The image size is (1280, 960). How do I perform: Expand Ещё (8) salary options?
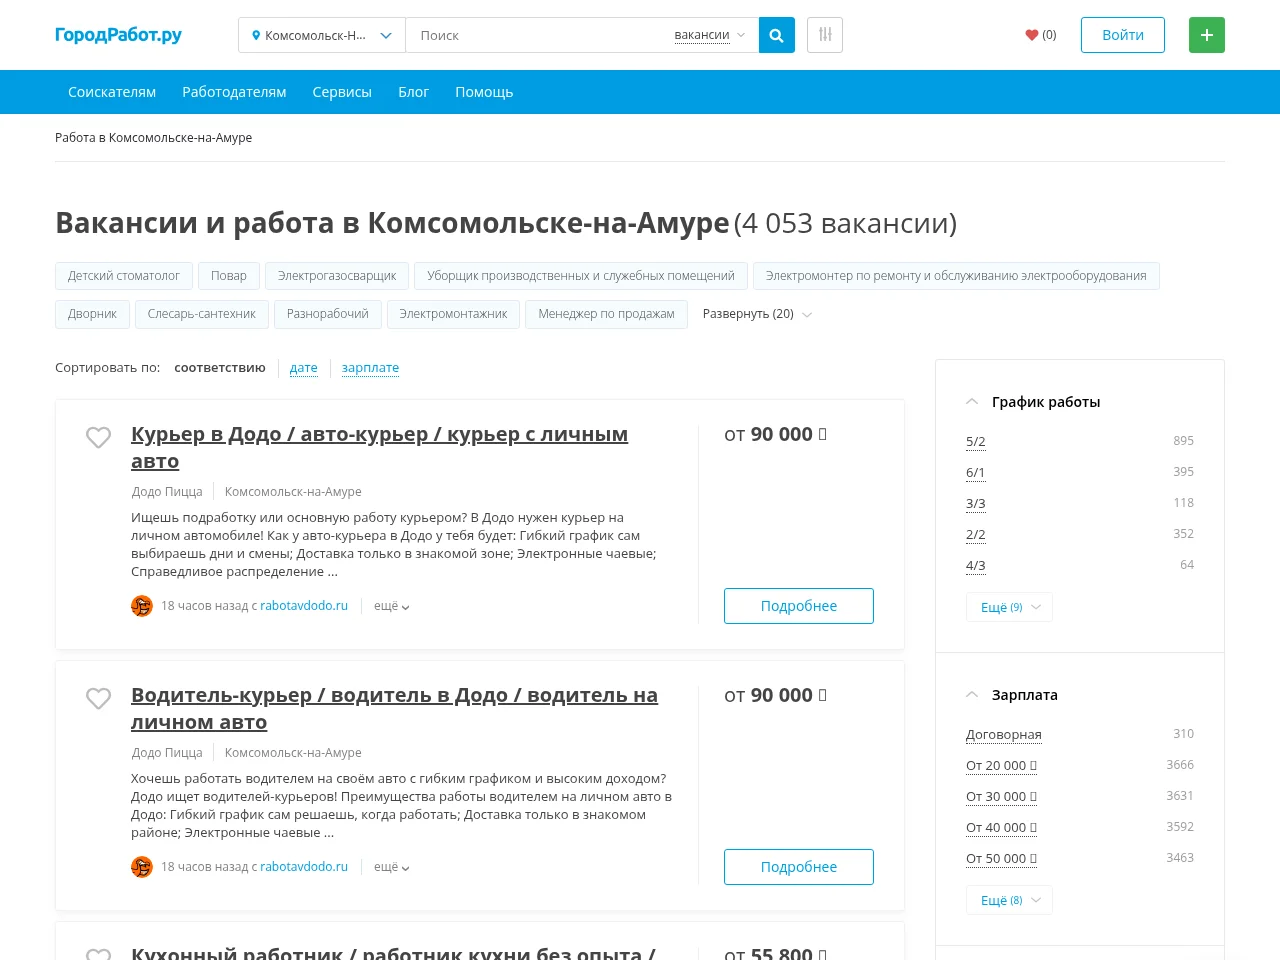[1009, 900]
